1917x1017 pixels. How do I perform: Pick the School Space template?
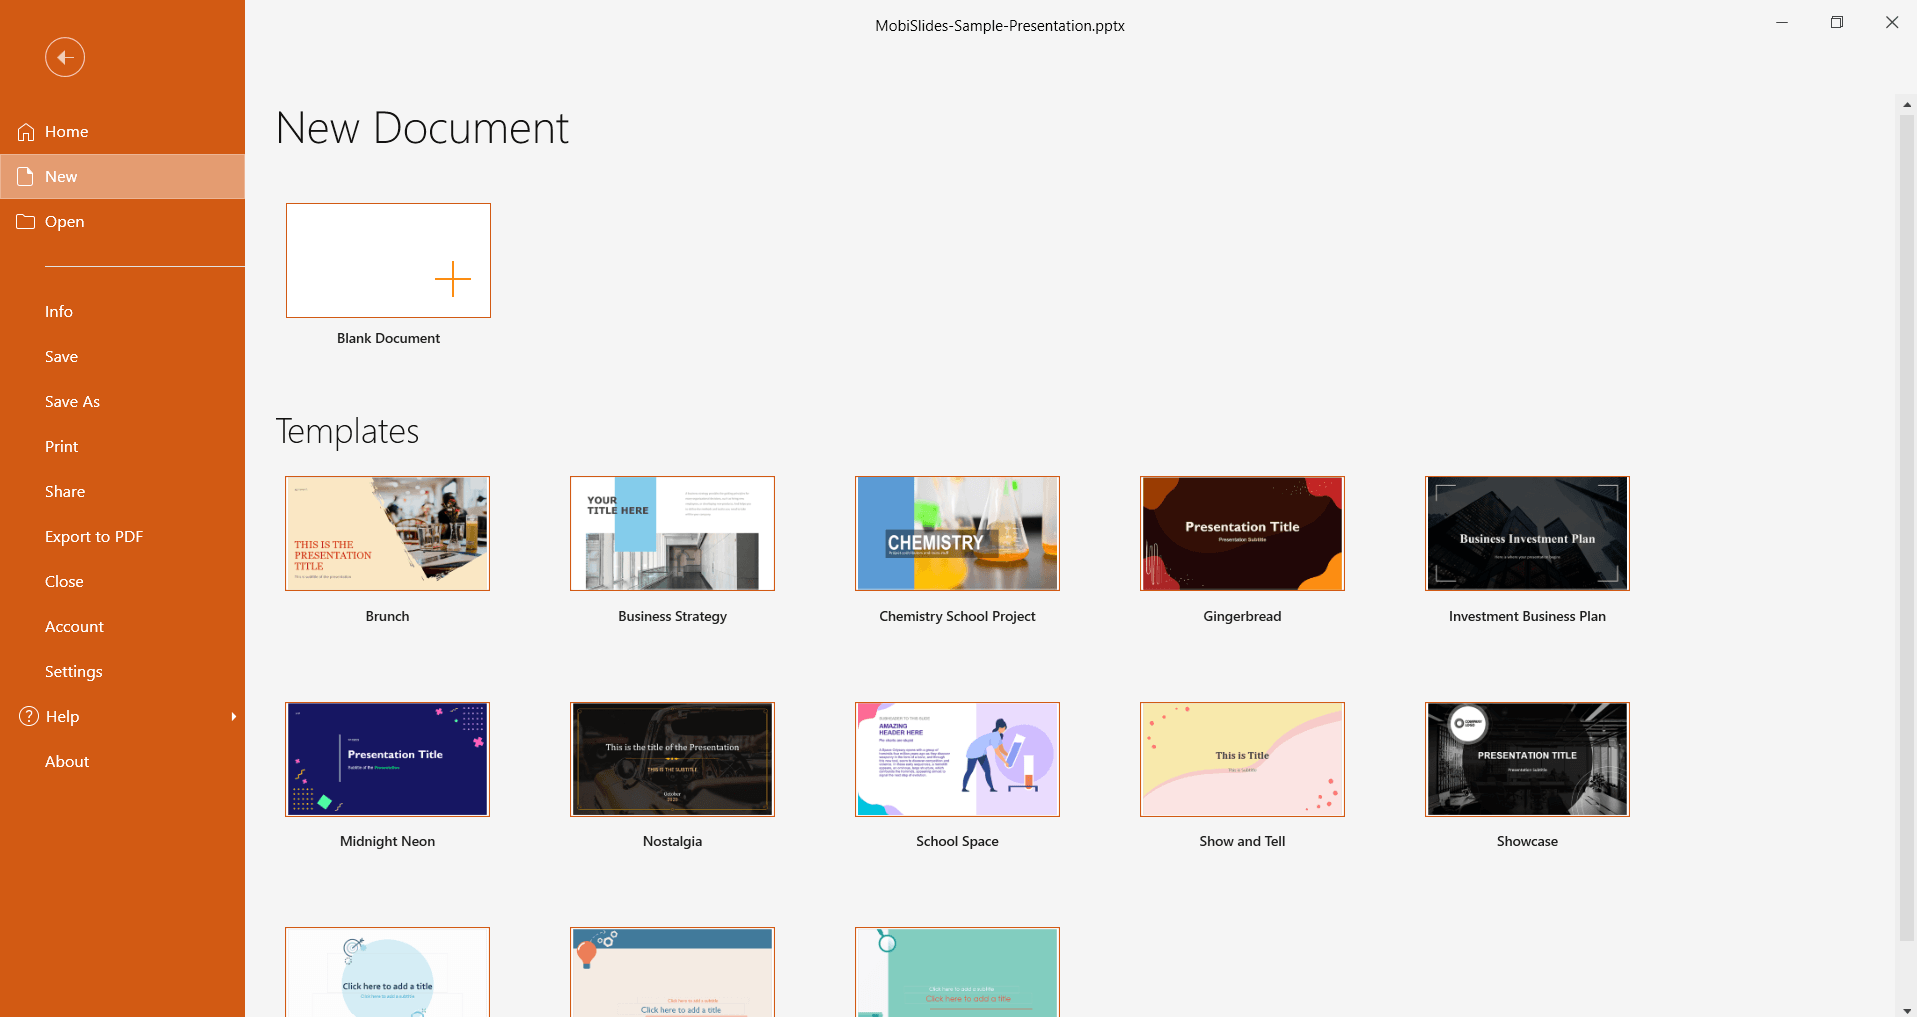pos(958,760)
